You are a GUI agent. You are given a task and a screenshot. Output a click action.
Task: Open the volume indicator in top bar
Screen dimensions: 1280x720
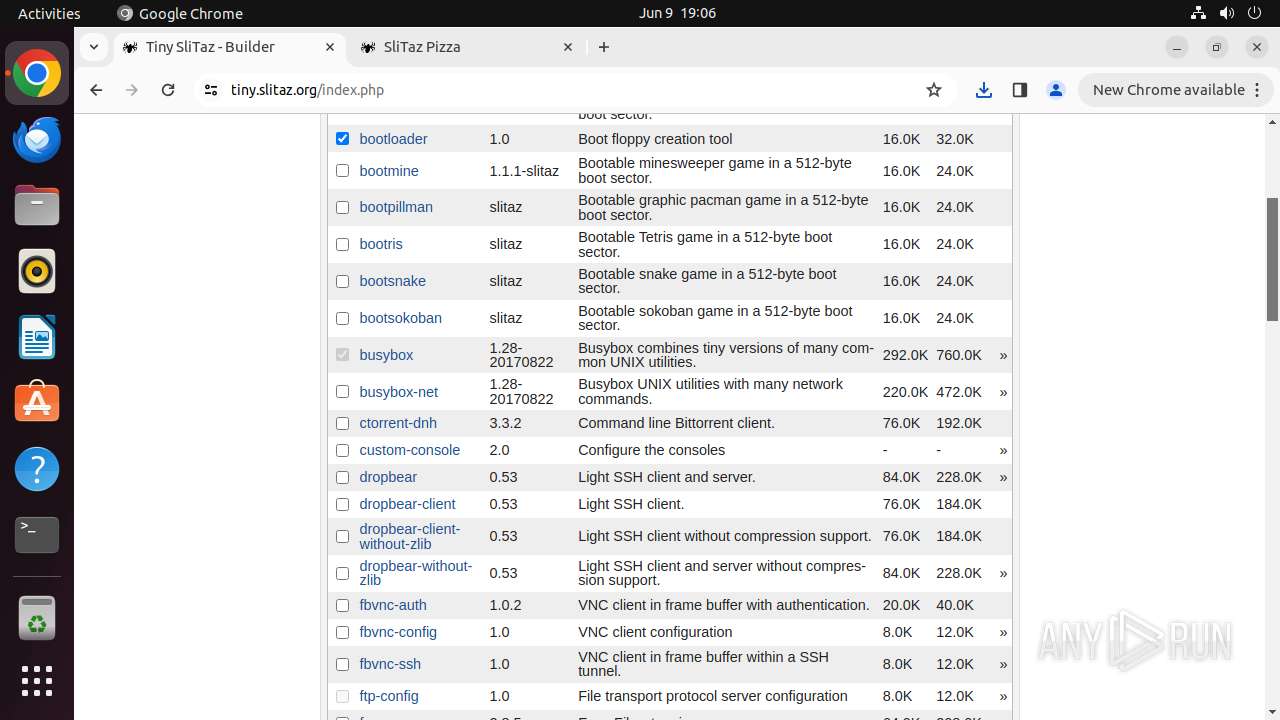1227,13
